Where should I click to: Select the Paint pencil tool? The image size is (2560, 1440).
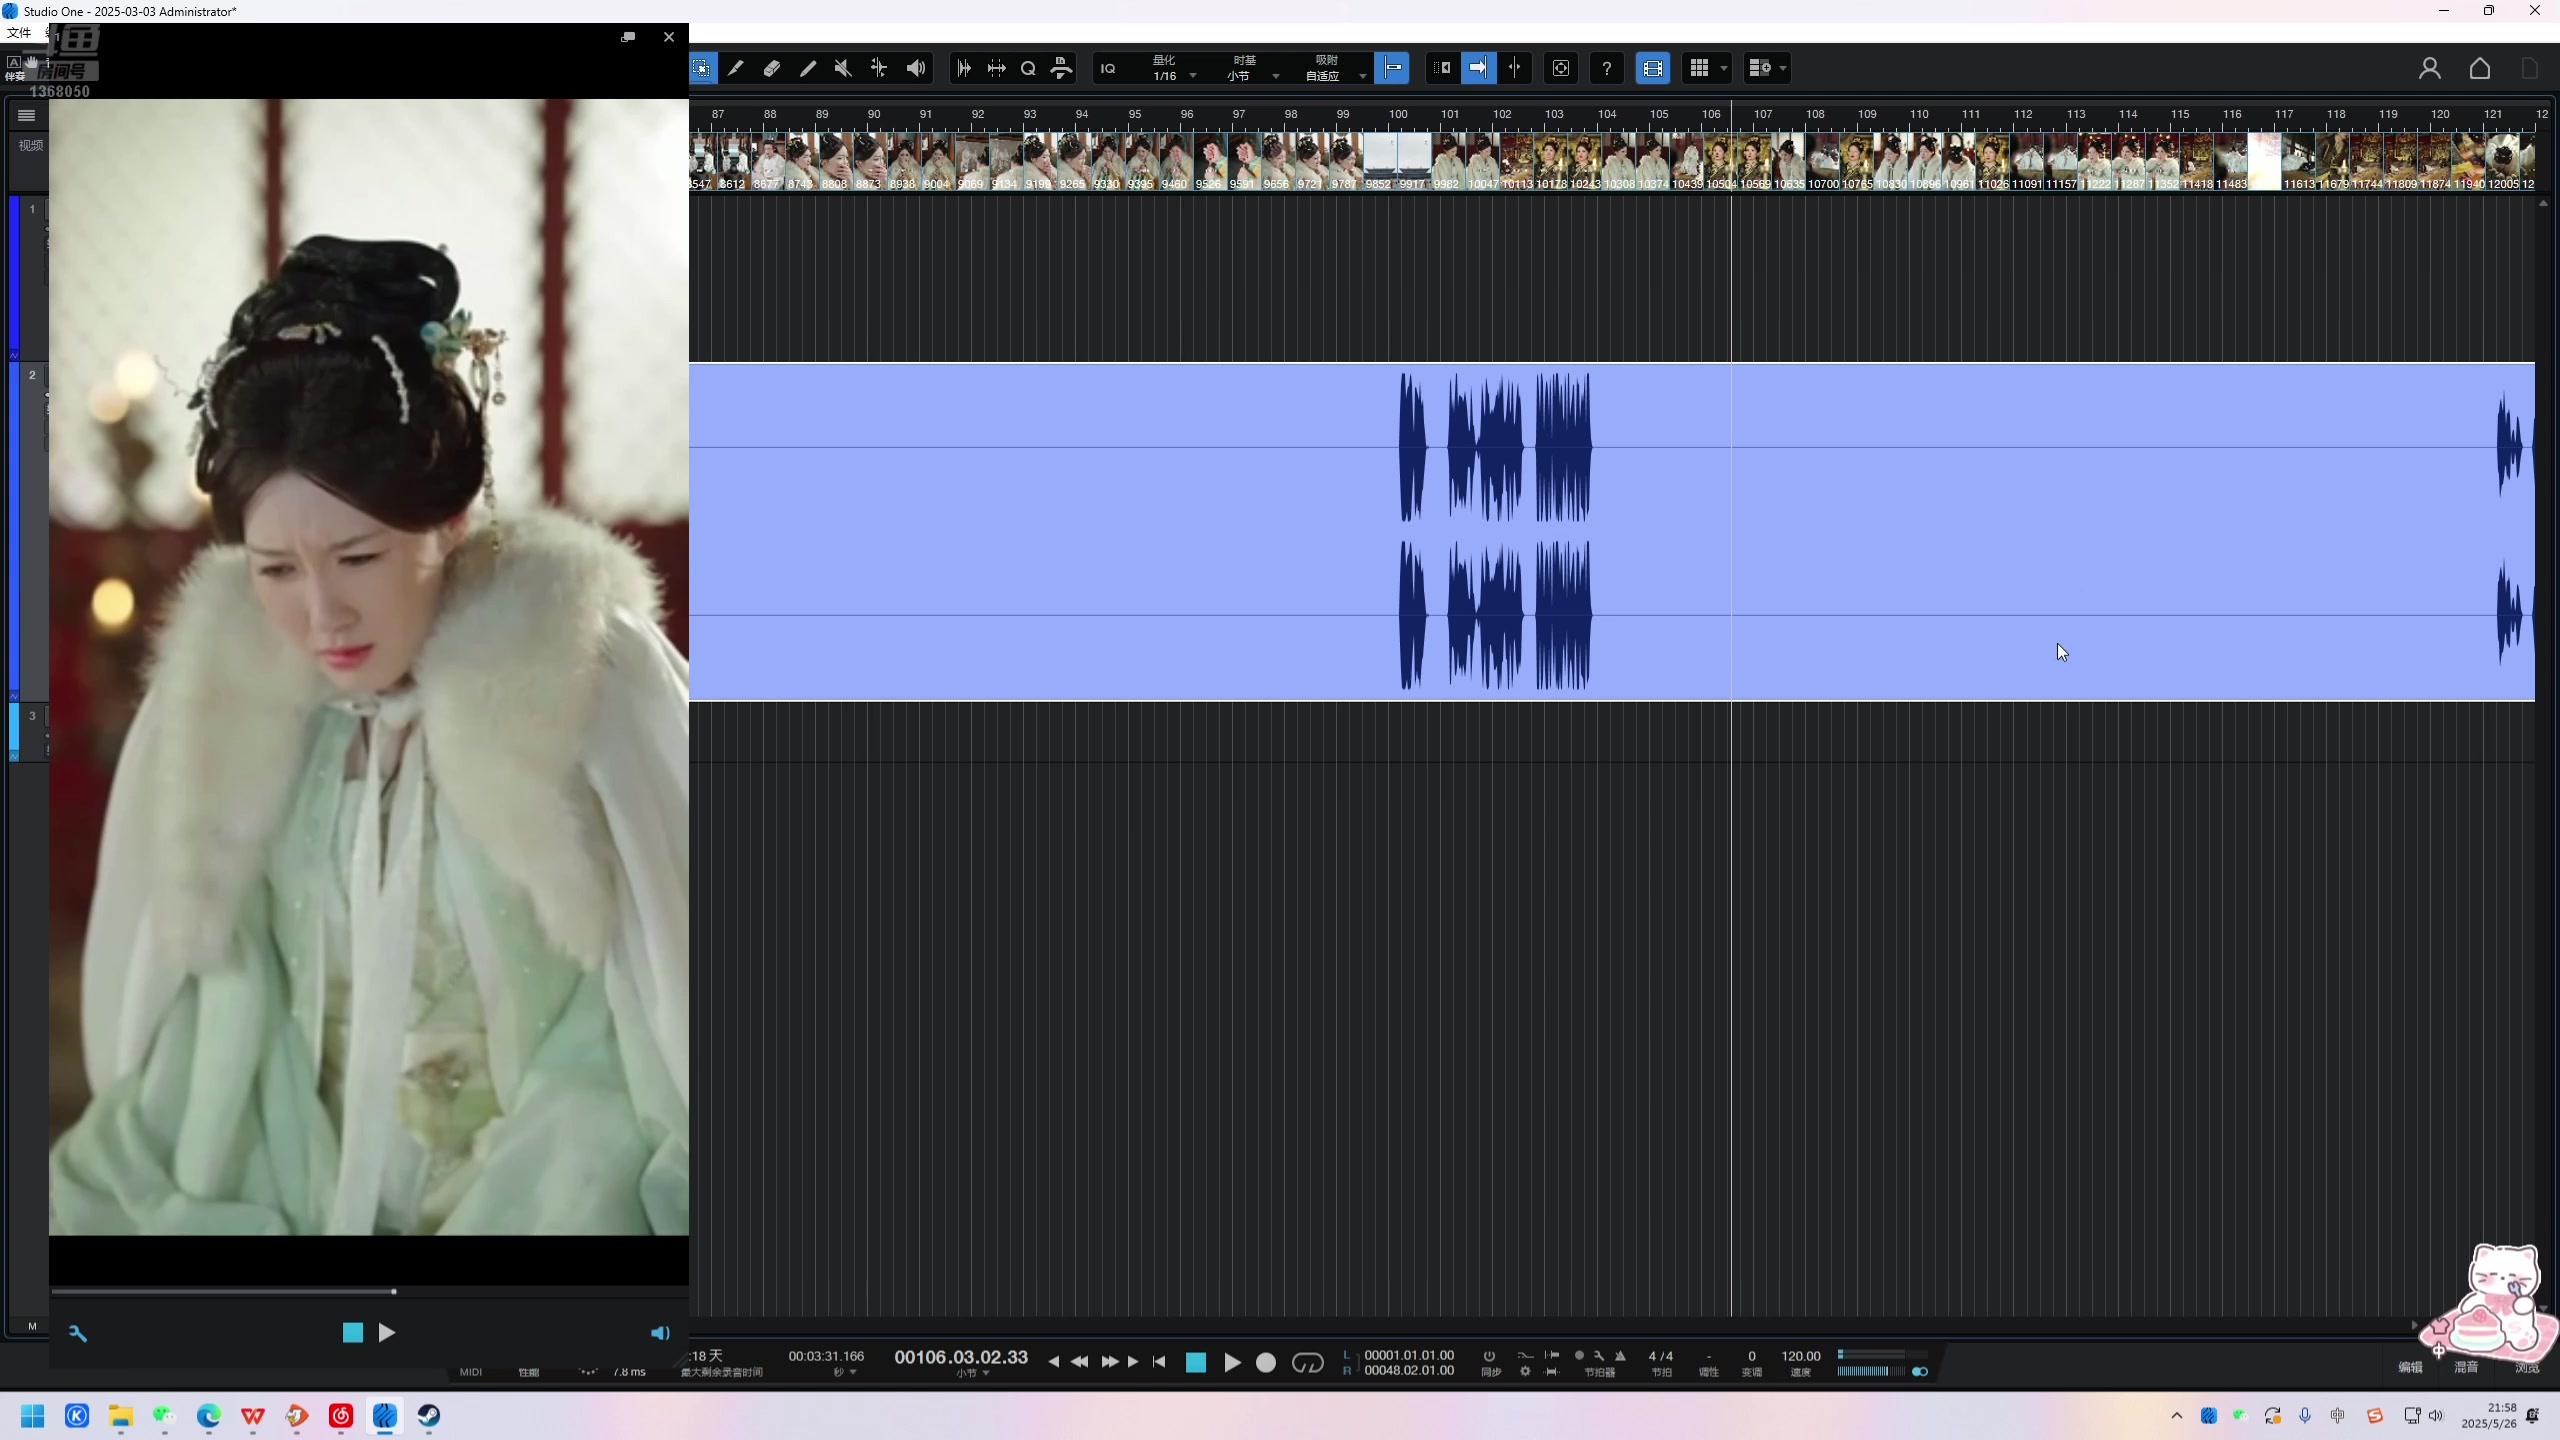[807, 68]
